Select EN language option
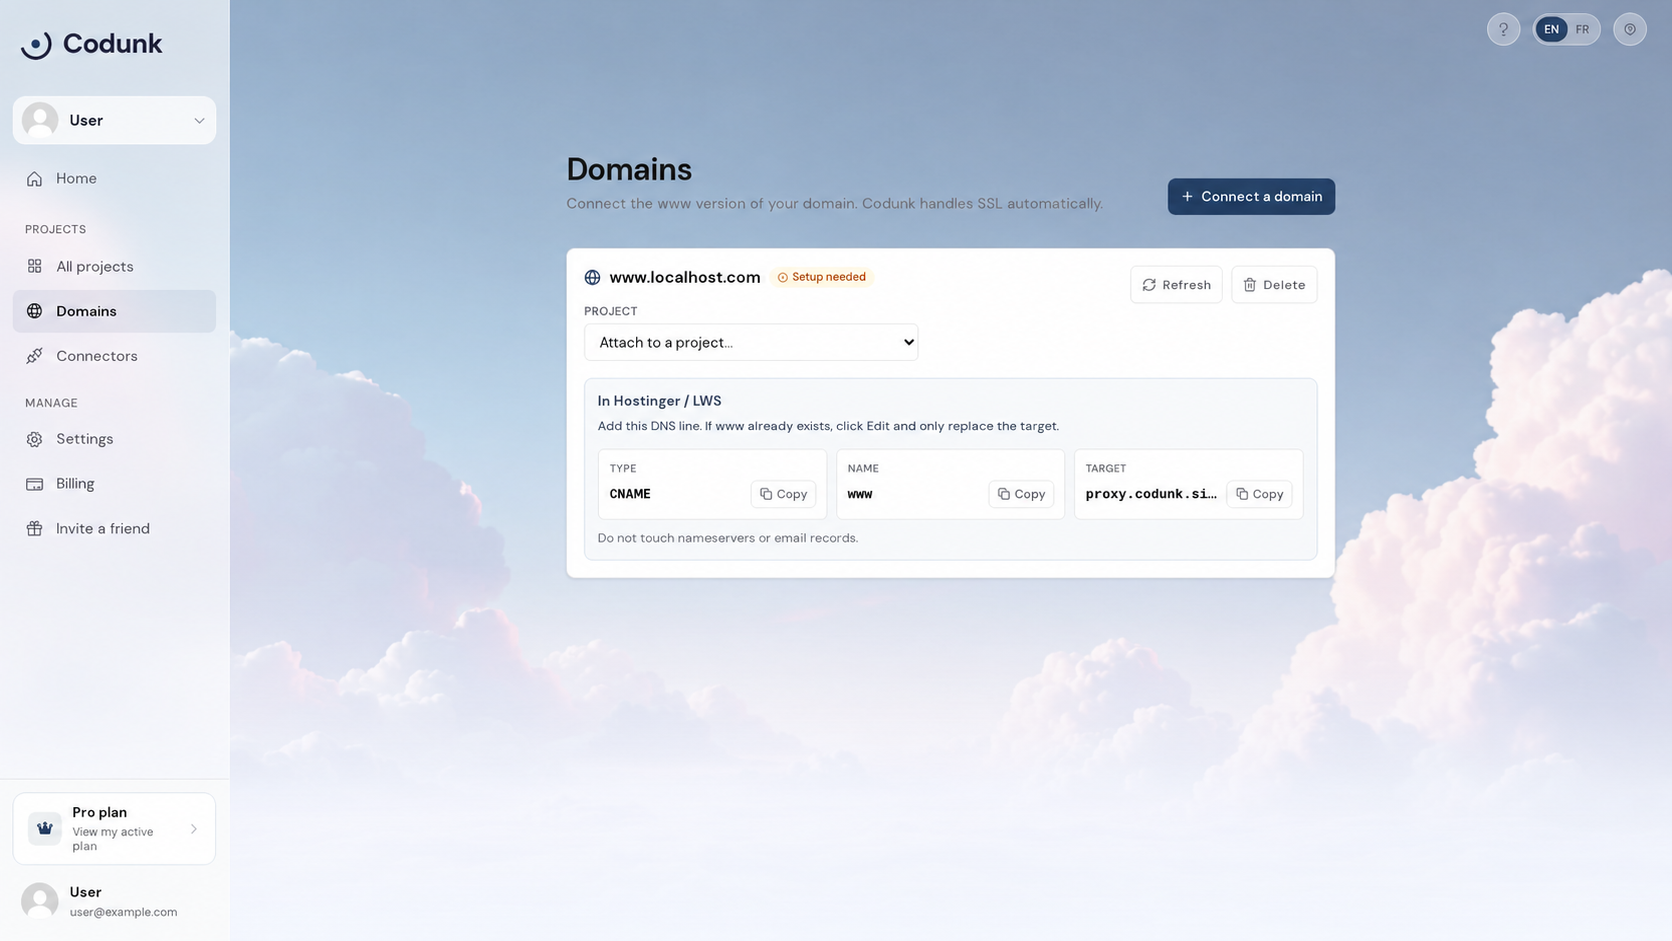This screenshot has width=1672, height=941. pos(1551,29)
